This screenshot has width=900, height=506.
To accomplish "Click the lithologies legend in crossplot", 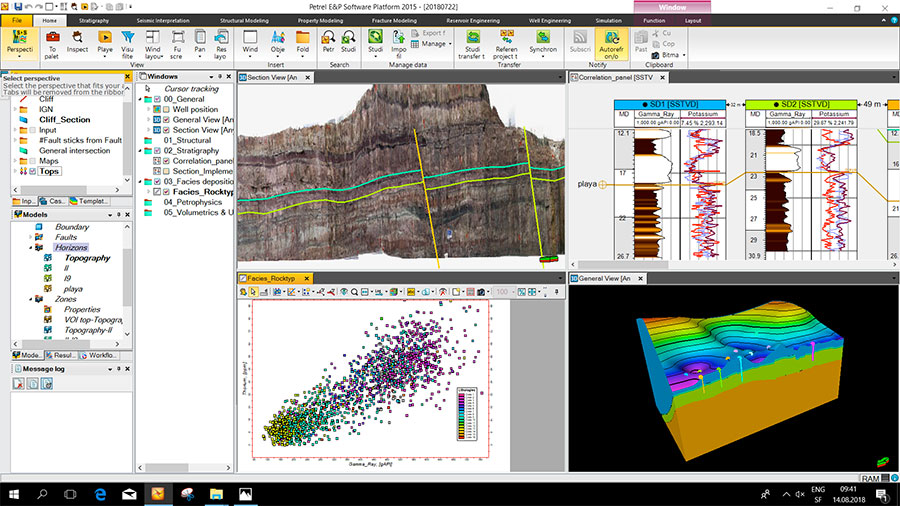I will [467, 414].
